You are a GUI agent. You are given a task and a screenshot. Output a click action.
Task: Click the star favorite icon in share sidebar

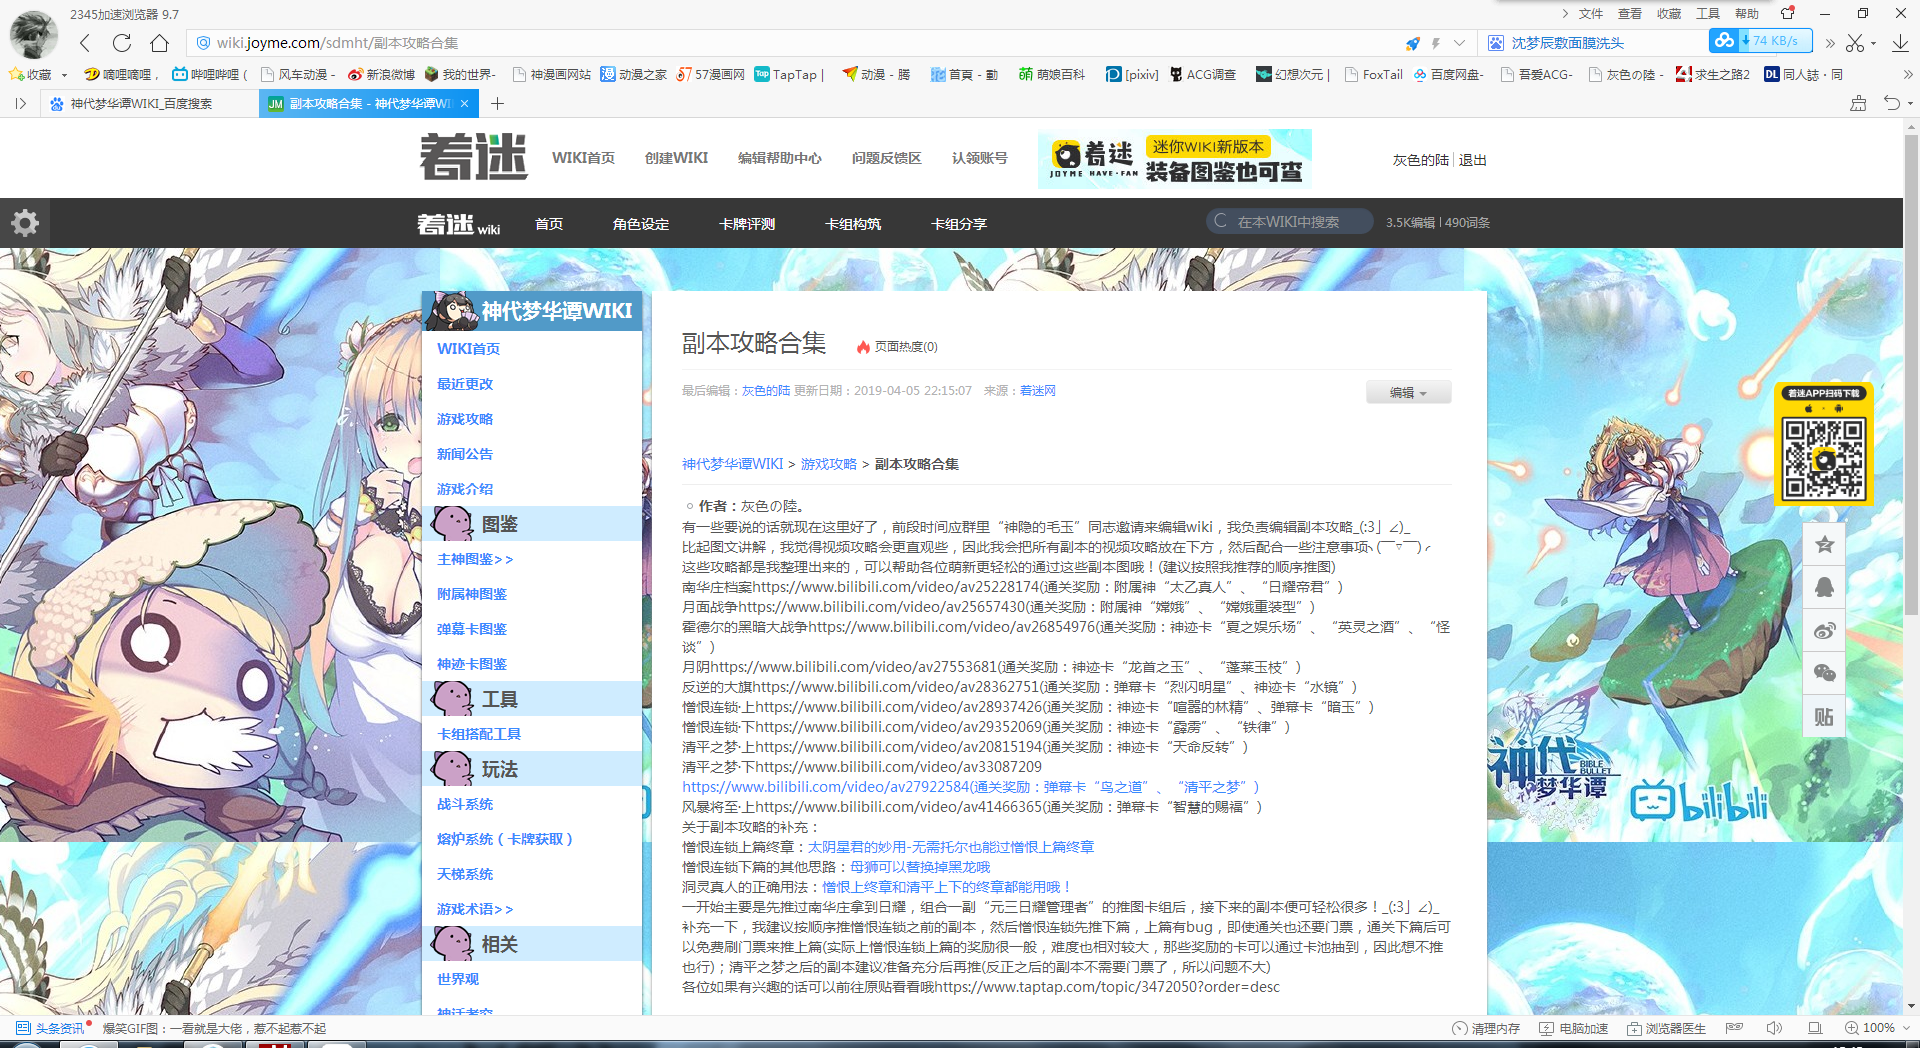click(1825, 545)
